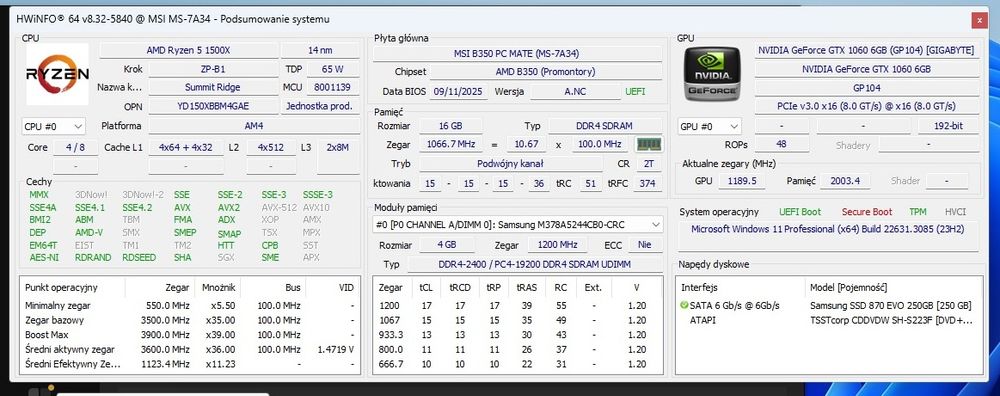This screenshot has height=396, width=1000.
Task: Click the GPU memory clock value '2003.4'
Action: coord(844,181)
